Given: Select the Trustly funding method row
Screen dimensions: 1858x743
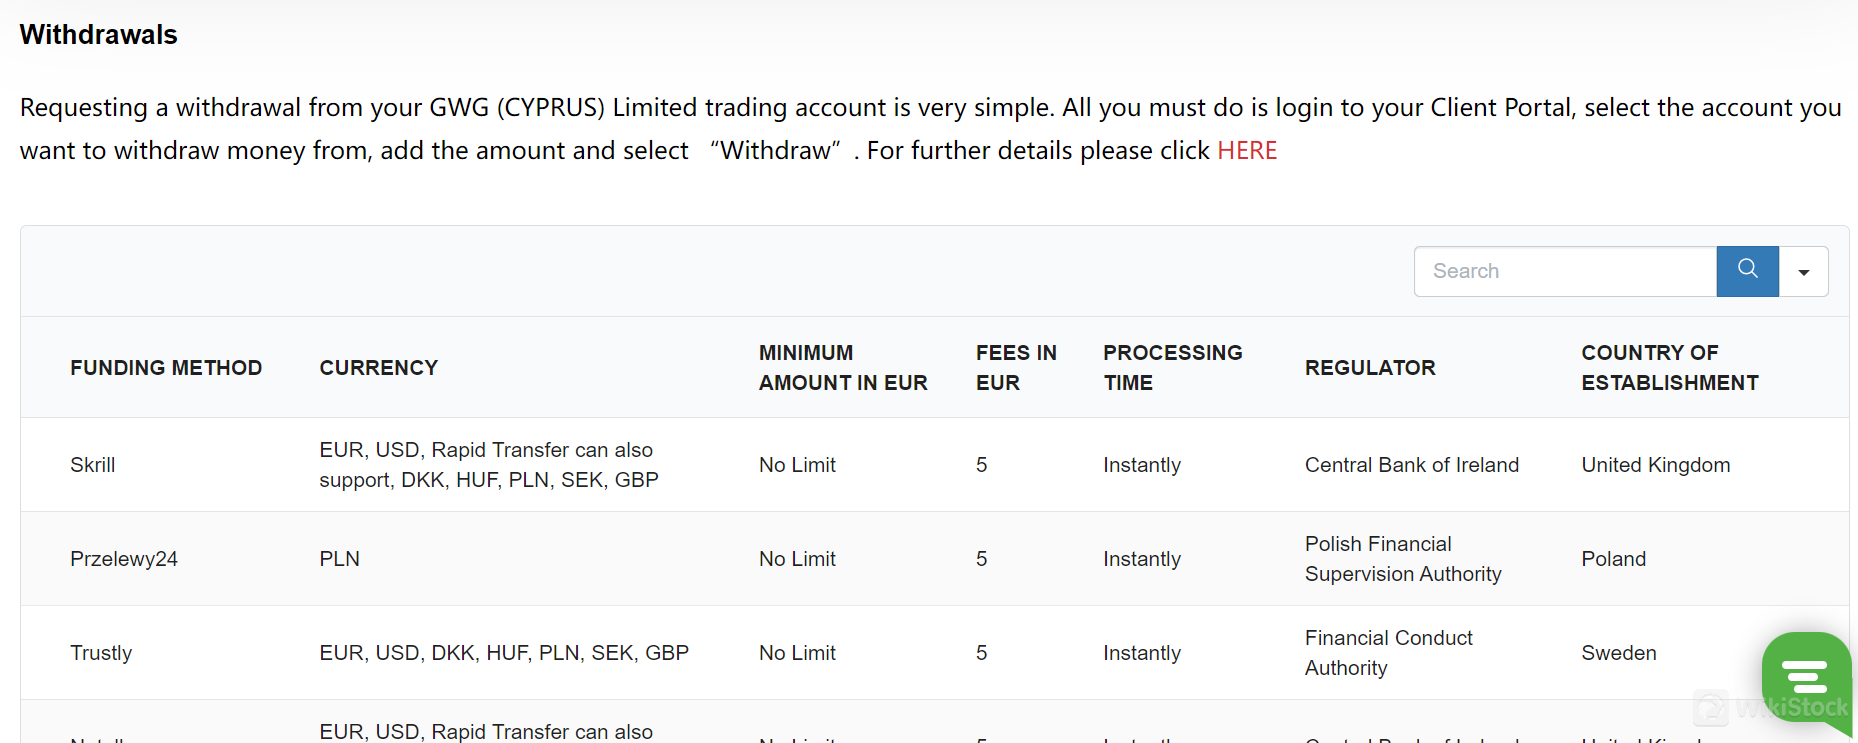Looking at the screenshot, I should [x=101, y=653].
